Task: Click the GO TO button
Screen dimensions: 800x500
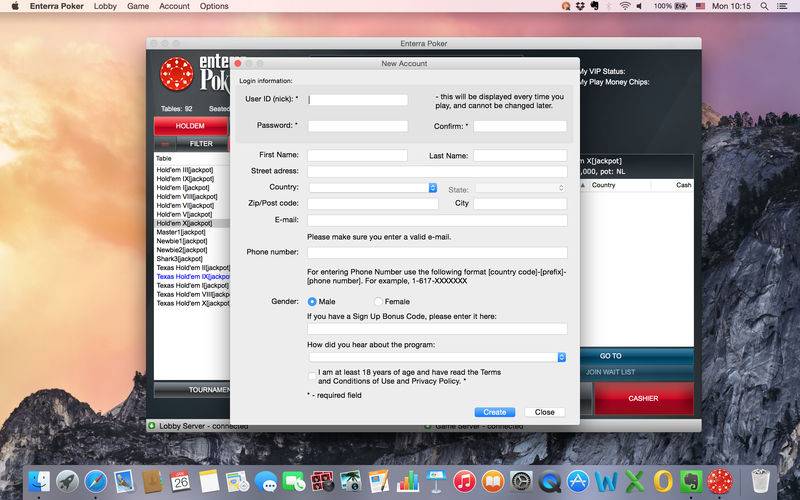Action: [611, 356]
